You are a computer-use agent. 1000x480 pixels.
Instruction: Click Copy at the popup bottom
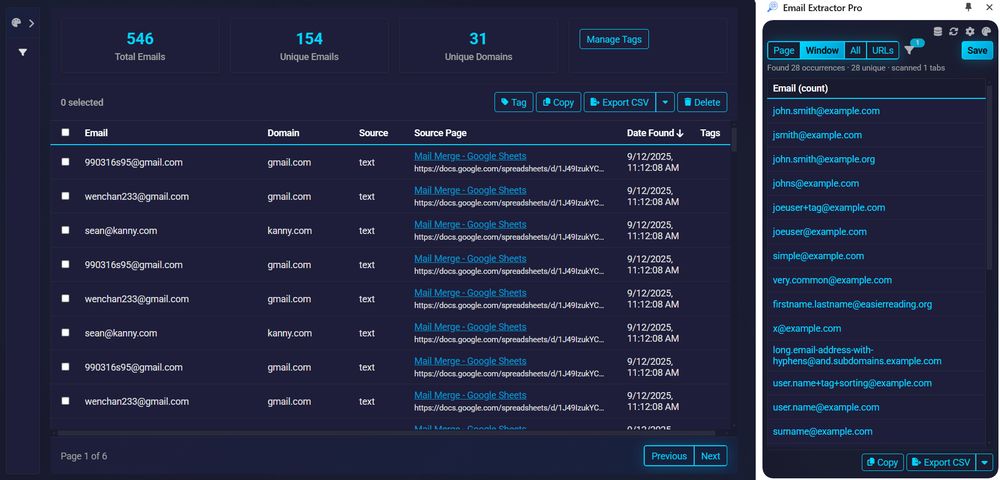(883, 463)
